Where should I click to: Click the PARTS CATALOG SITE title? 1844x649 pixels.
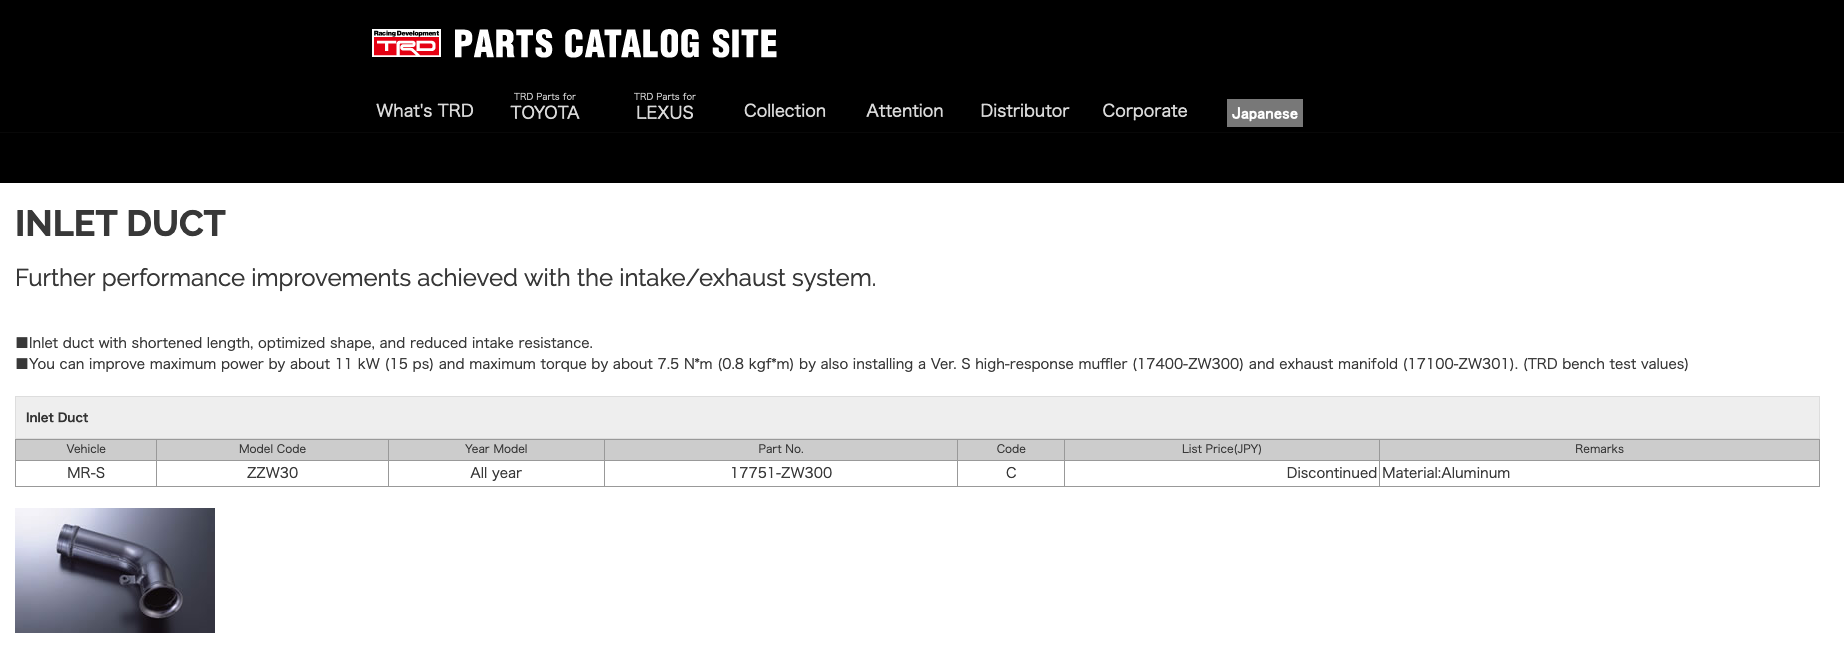(x=615, y=44)
